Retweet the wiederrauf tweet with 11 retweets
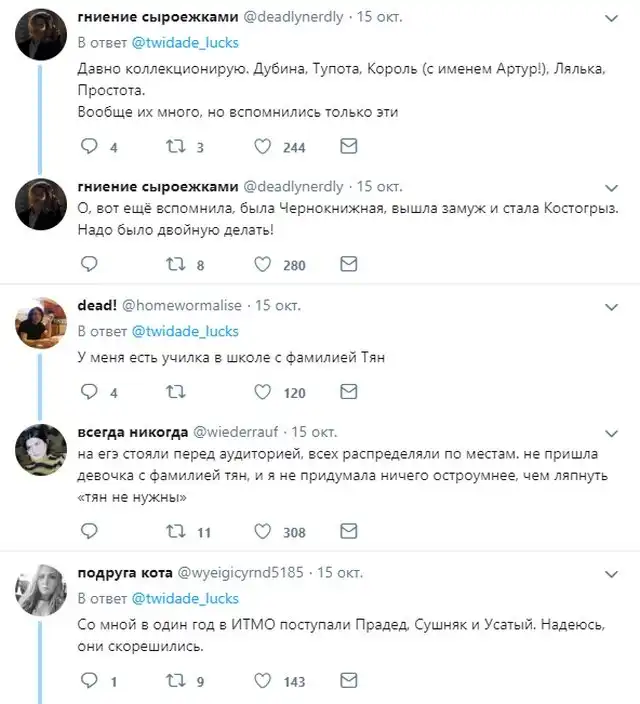Screen dimensions: 640x704 pyautogui.click(x=176, y=532)
